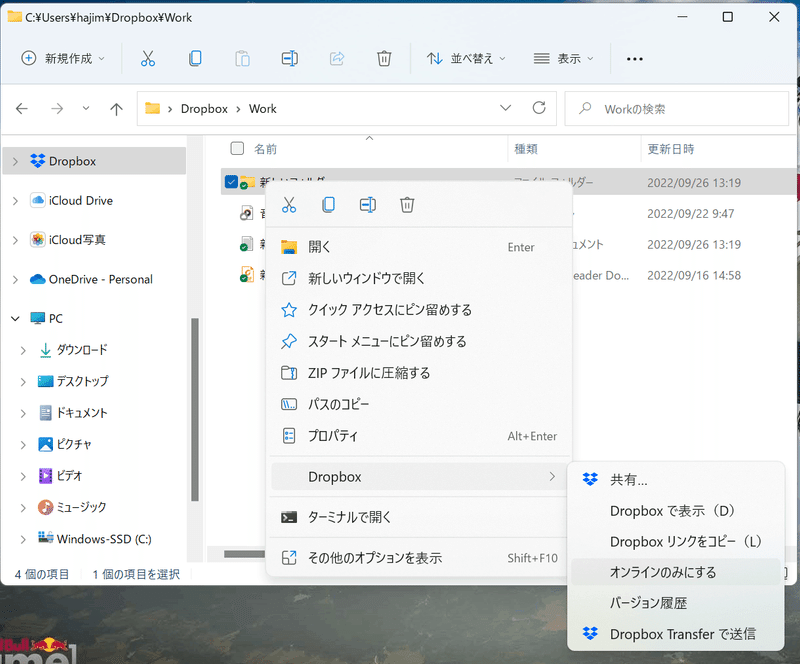Click the Cut icon in the top toolbar
The width and height of the screenshot is (800, 664).
148,59
